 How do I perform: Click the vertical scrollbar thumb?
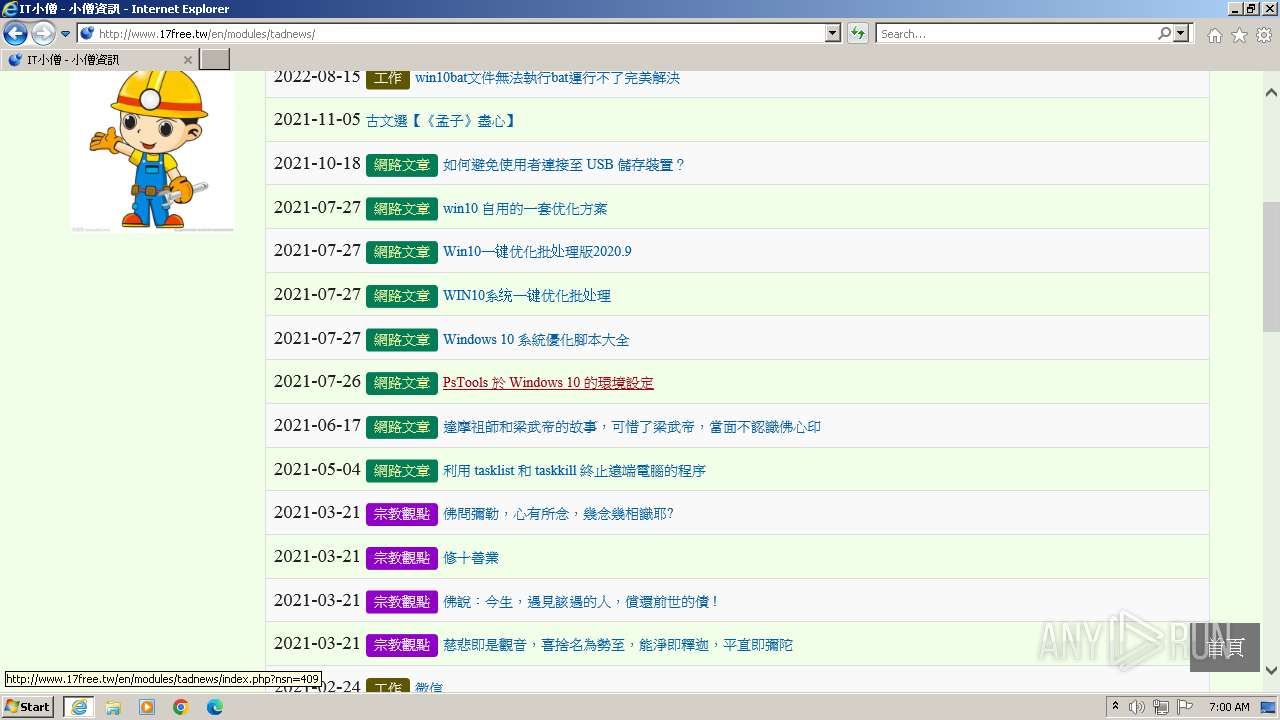click(x=1271, y=266)
